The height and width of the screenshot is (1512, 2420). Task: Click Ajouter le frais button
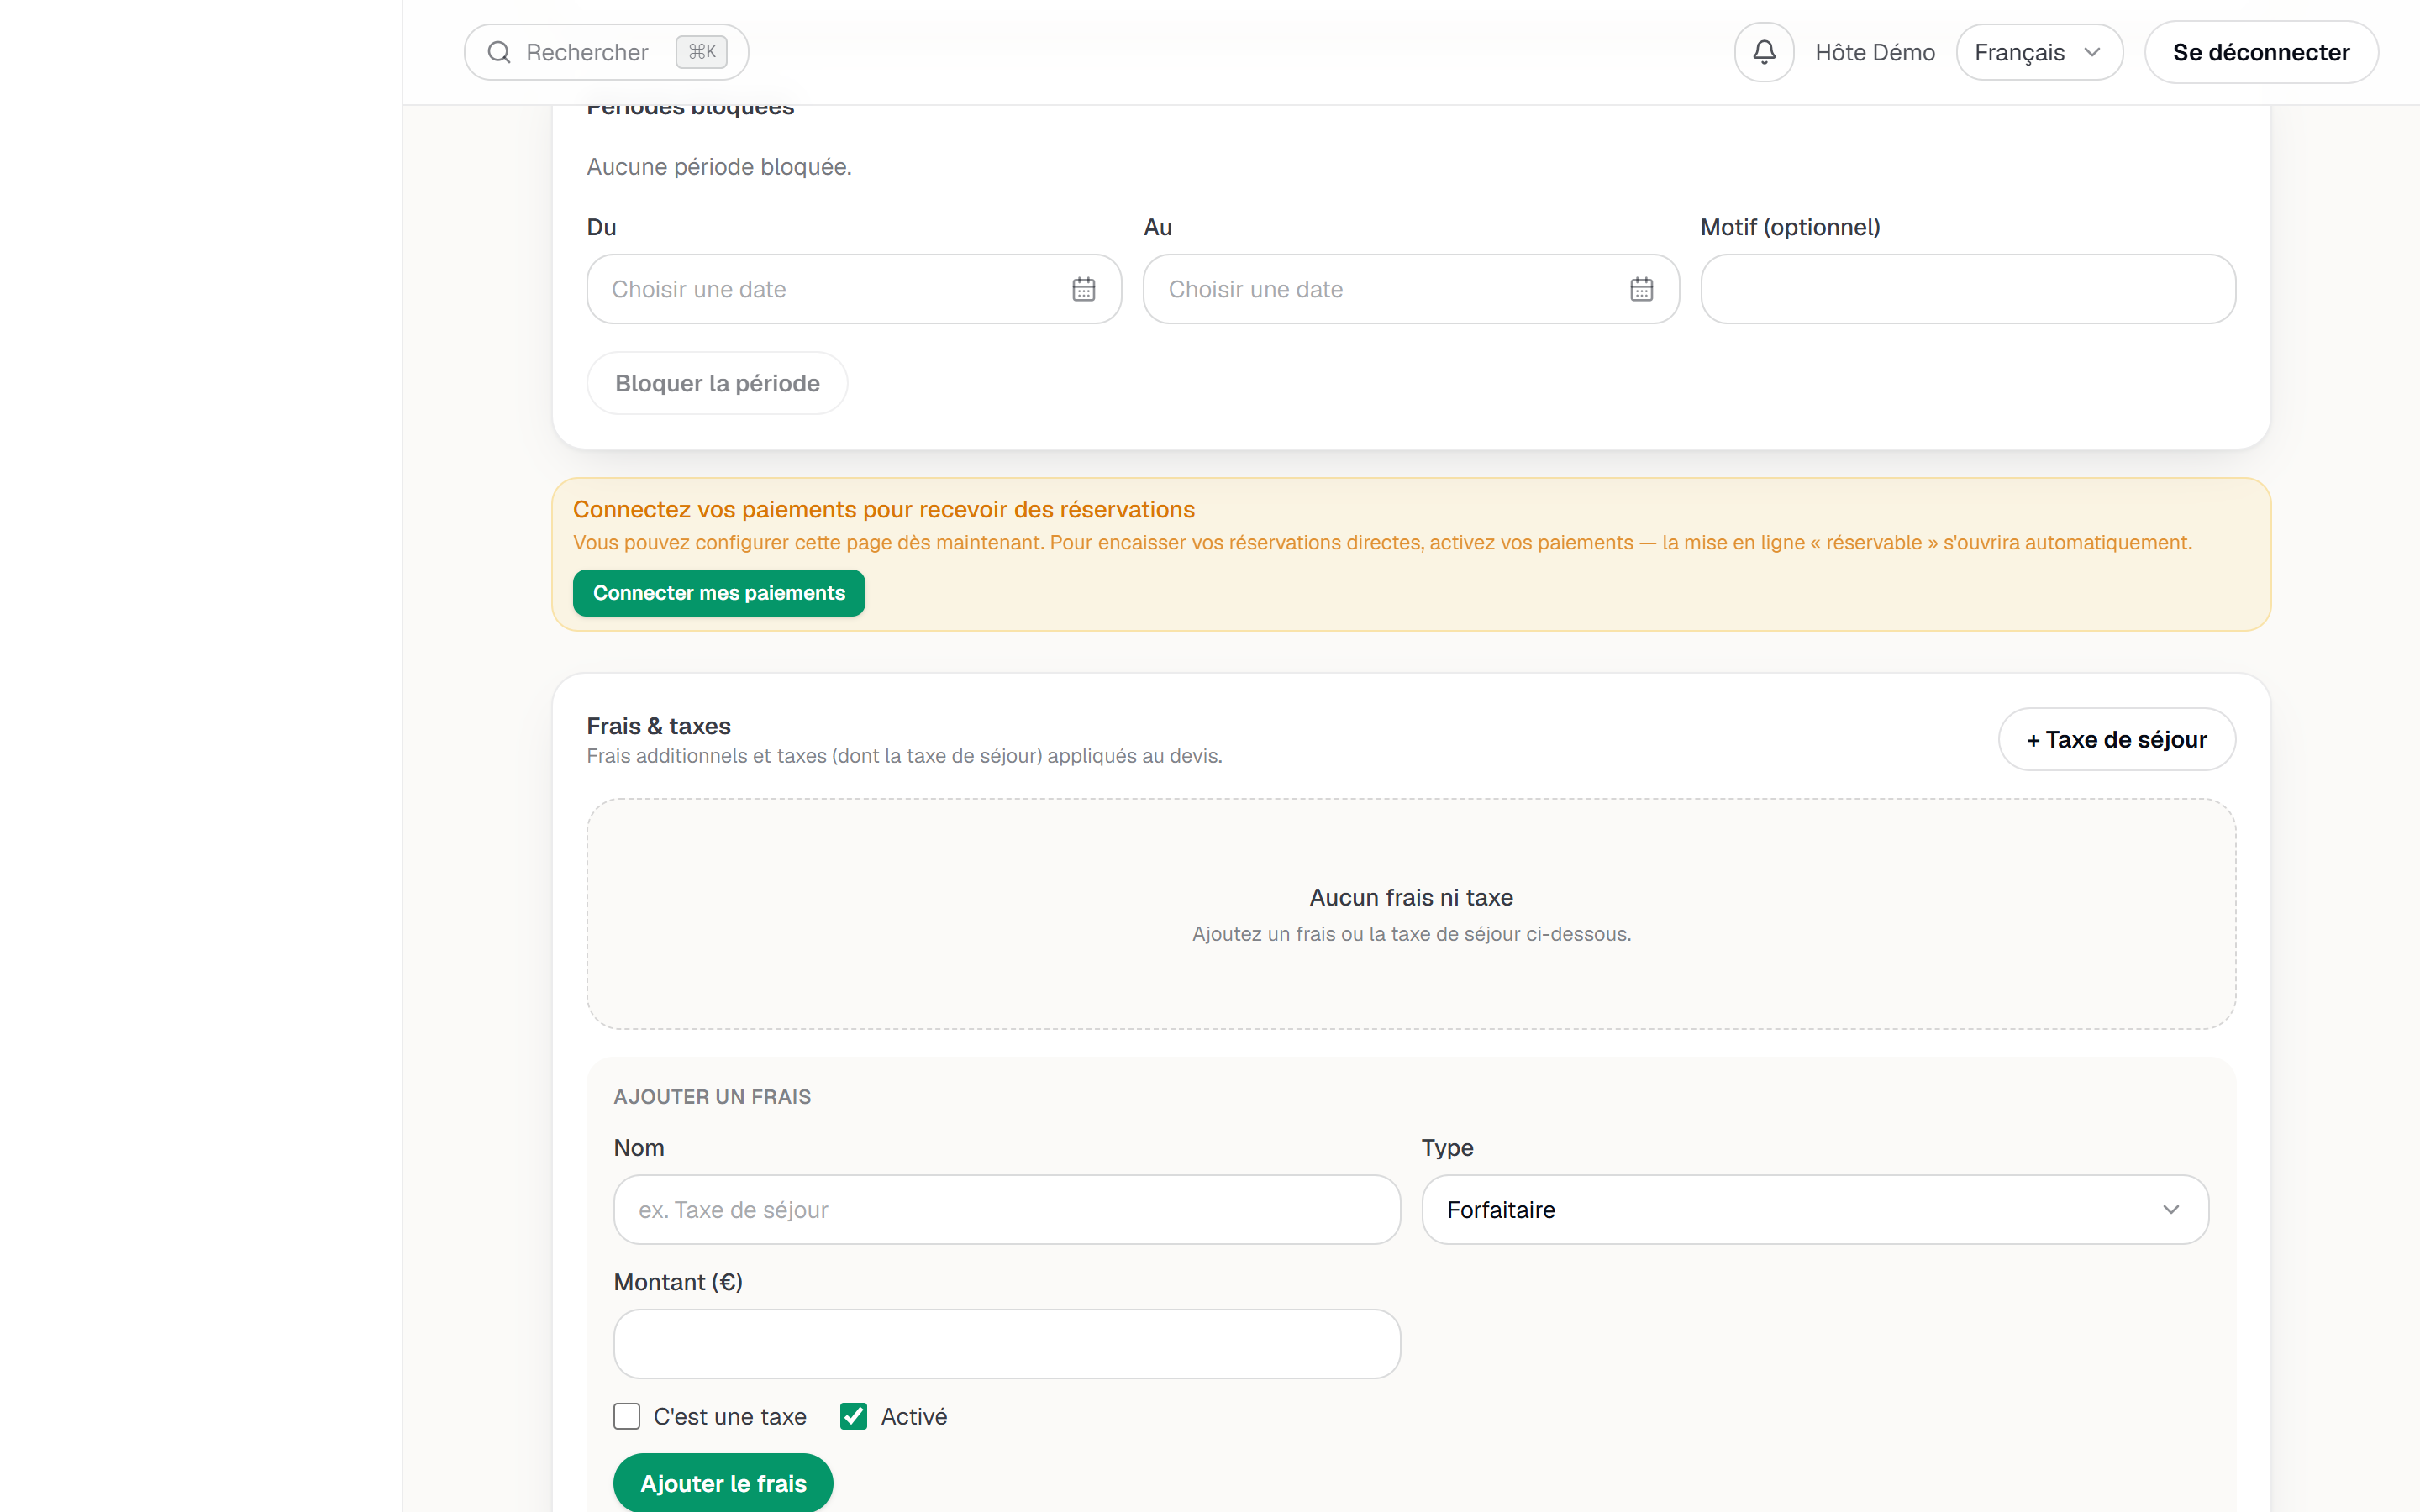click(x=723, y=1483)
